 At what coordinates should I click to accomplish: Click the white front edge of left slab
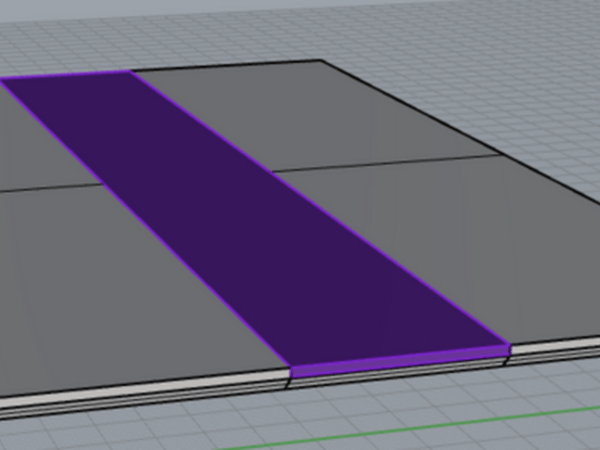click(140, 388)
